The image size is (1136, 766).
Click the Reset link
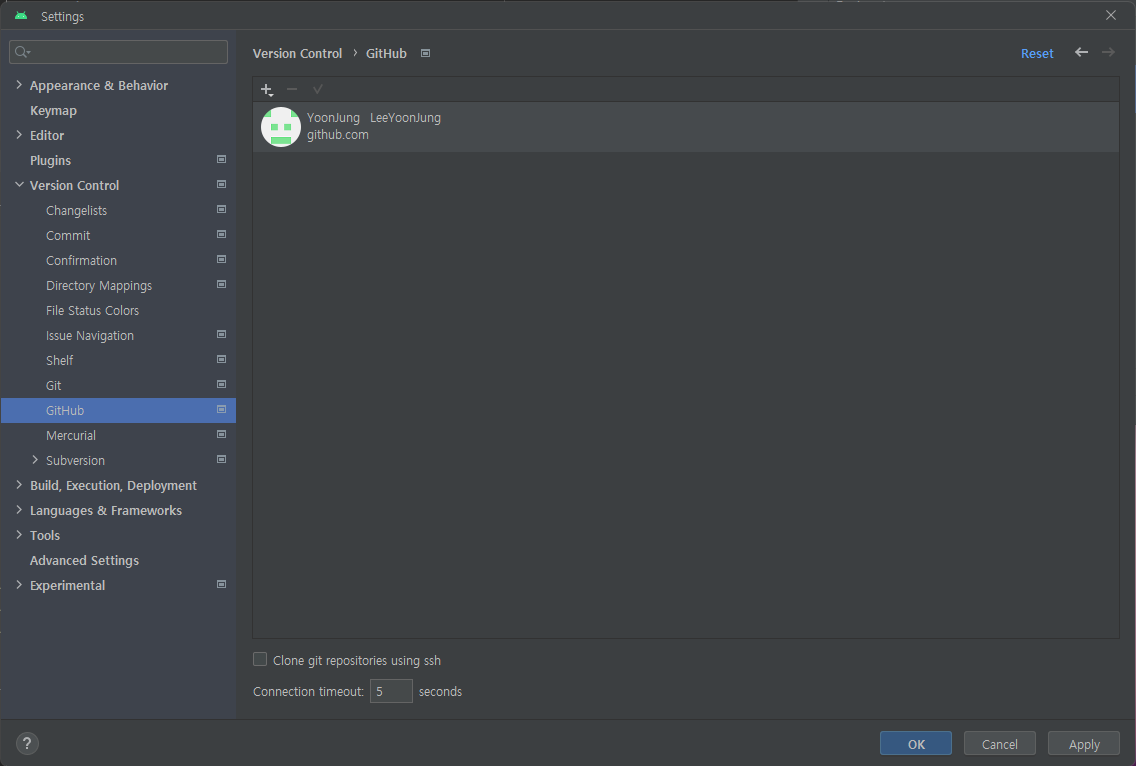pyautogui.click(x=1037, y=54)
